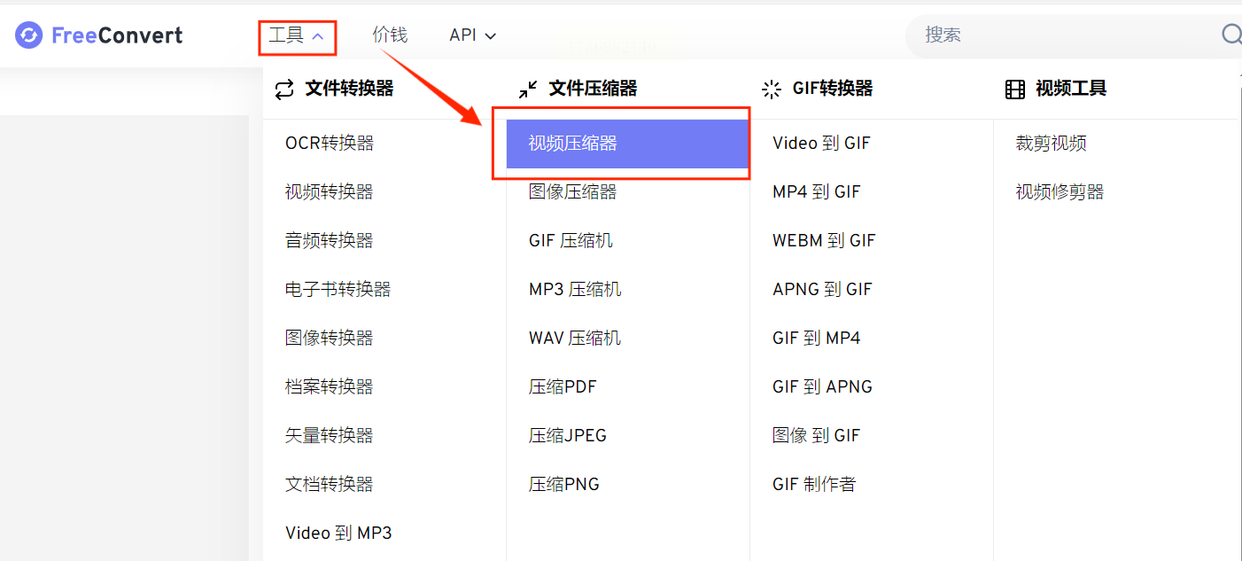The height and width of the screenshot is (561, 1242).
Task: Open MP4 到 GIF
Action: pyautogui.click(x=816, y=192)
